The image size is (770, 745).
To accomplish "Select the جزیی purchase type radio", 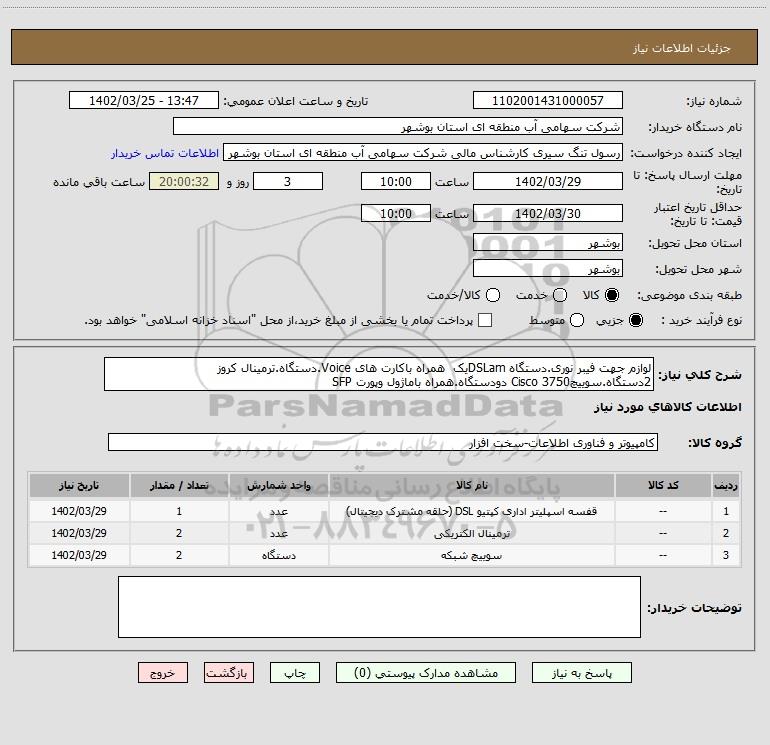I will (636, 321).
